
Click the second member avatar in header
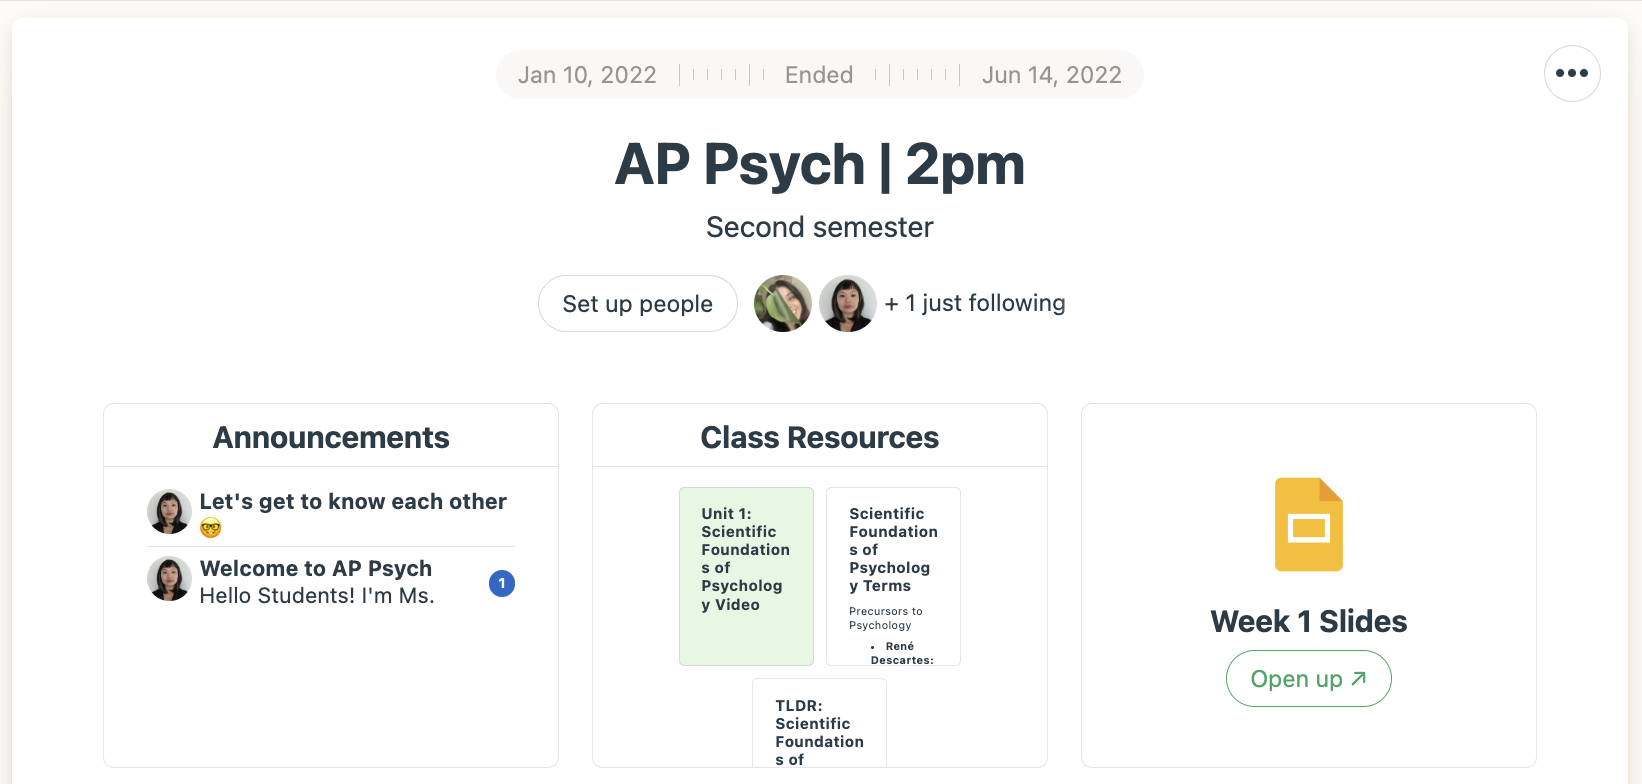coord(848,304)
